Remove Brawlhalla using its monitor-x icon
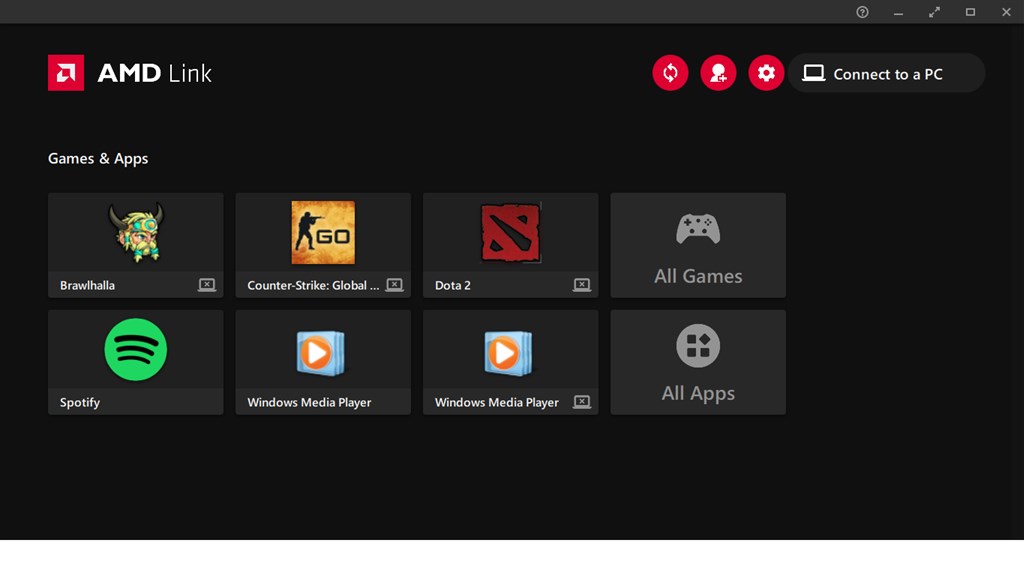This screenshot has width=1024, height=576. pos(207,285)
